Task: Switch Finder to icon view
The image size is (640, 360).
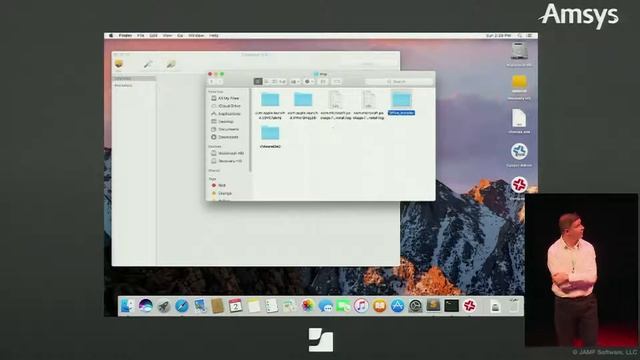Action: (x=258, y=82)
